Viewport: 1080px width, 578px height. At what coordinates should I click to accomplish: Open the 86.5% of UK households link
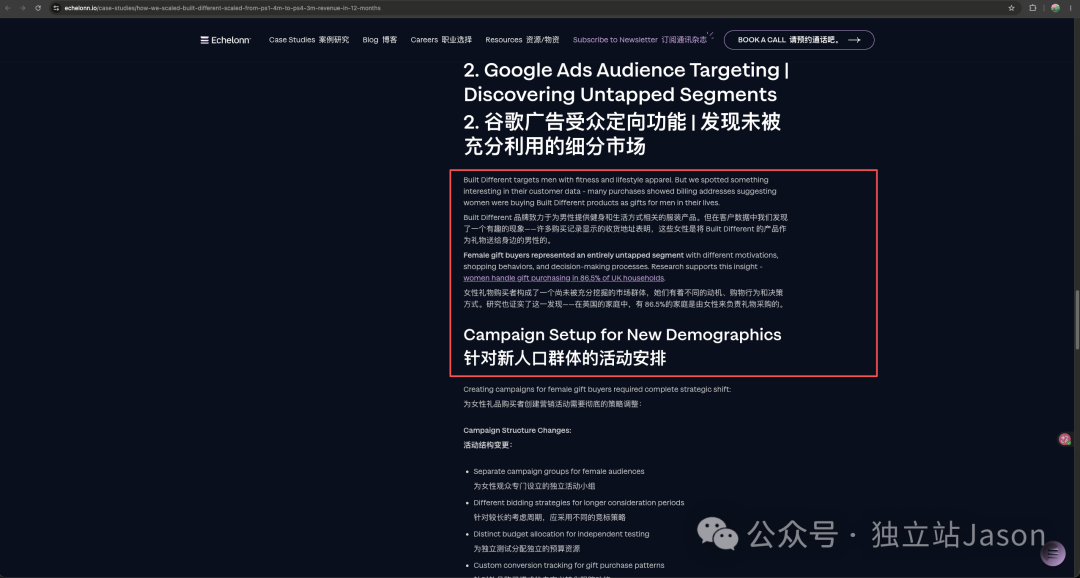[x=563, y=278]
